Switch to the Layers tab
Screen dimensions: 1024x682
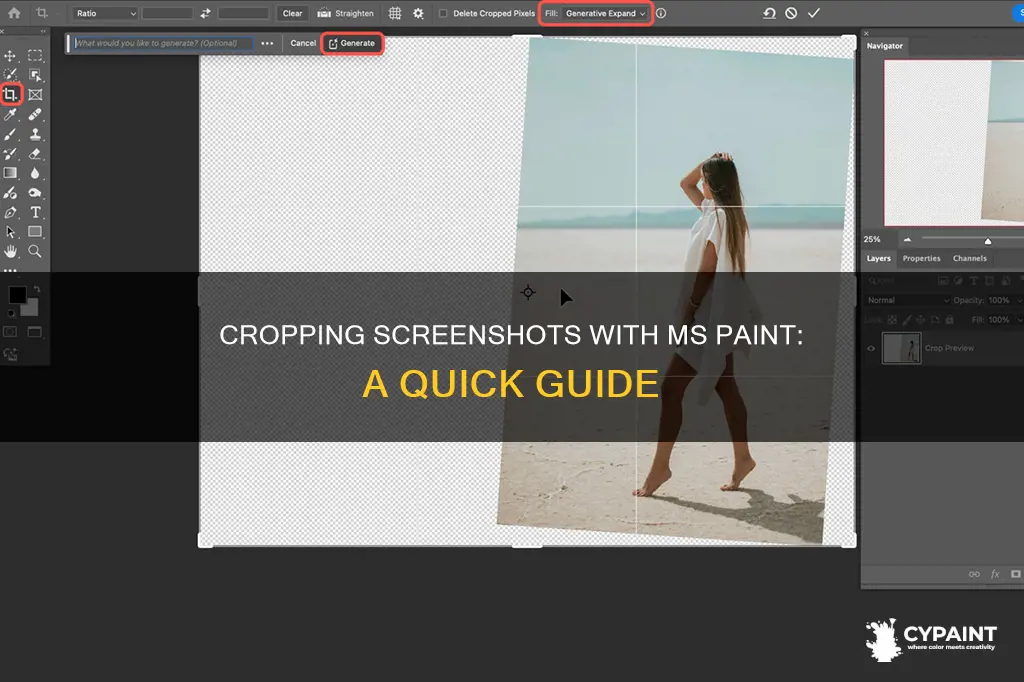pos(878,259)
